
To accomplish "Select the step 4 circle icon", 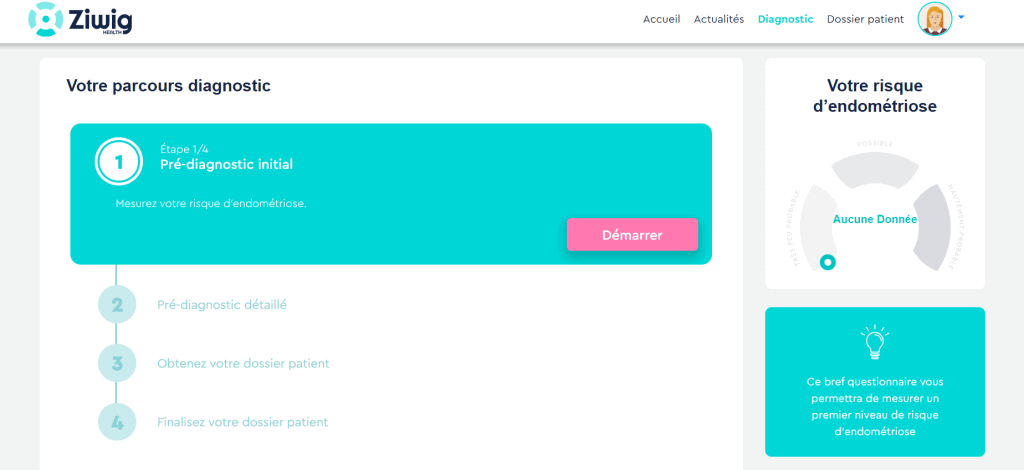I will 117,422.
